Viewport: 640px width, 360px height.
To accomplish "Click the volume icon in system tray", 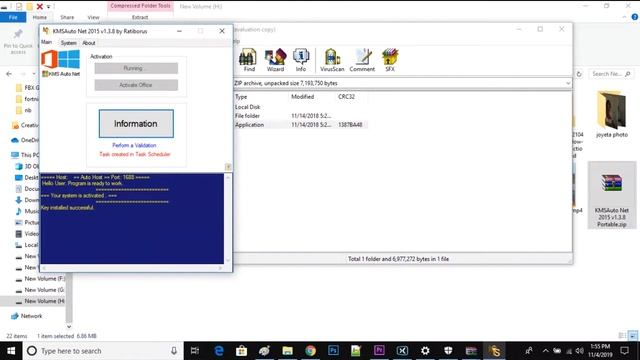I will tap(580, 351).
